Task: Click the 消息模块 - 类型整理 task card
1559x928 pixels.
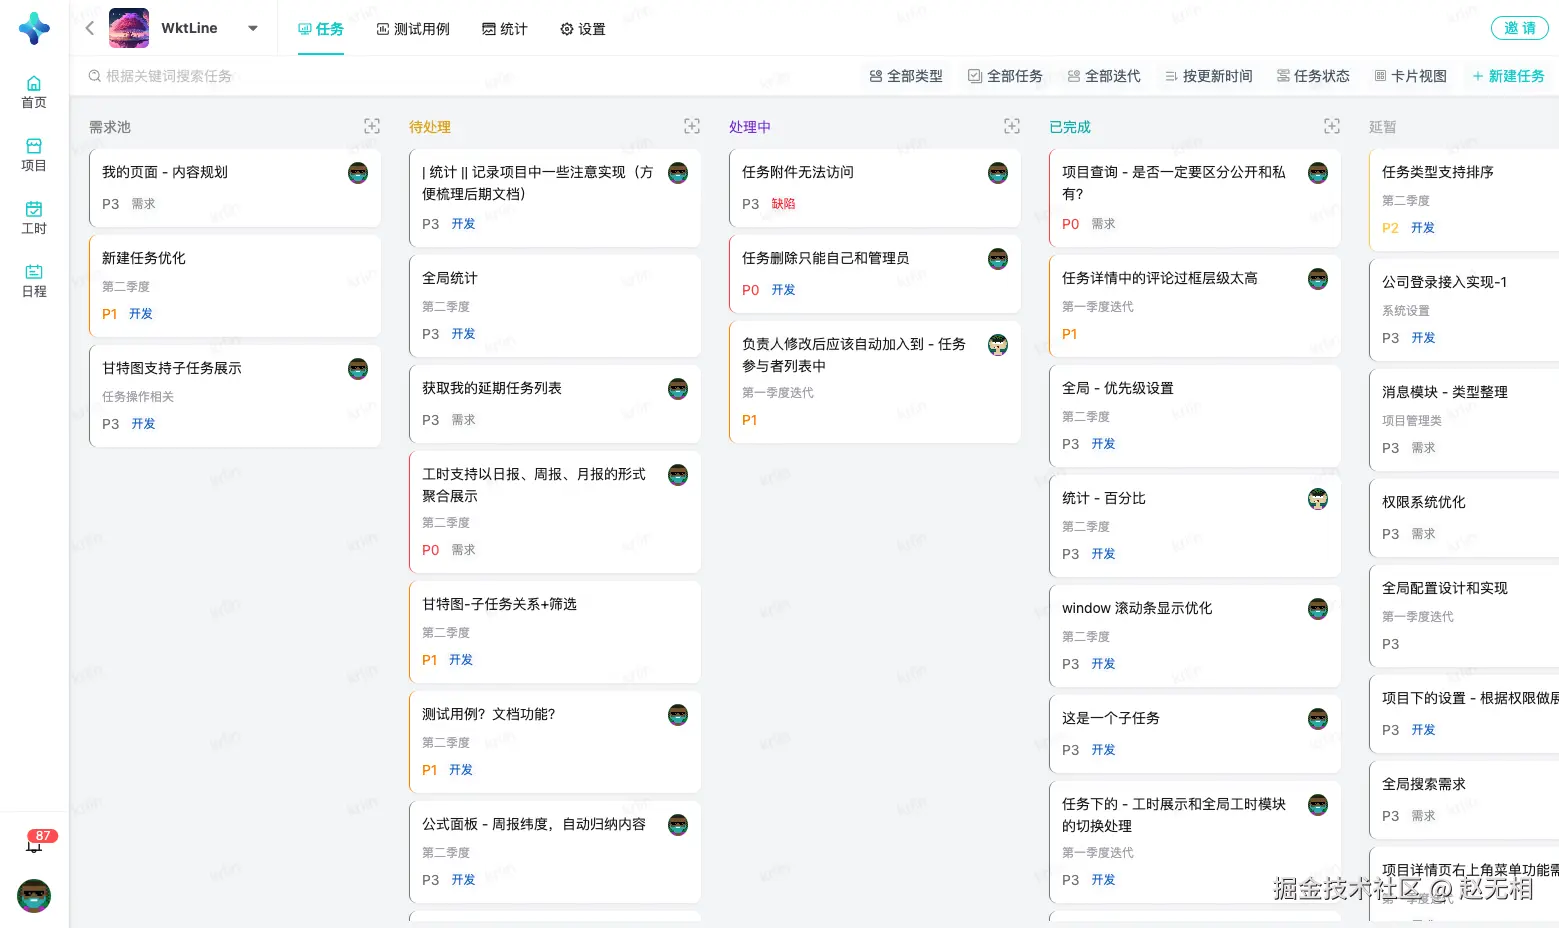Action: [x=1464, y=420]
